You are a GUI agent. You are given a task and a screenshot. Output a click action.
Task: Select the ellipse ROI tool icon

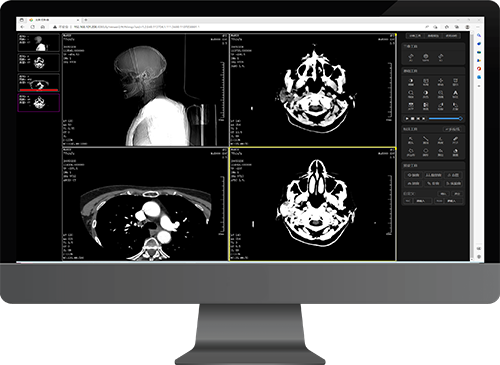pos(426,152)
